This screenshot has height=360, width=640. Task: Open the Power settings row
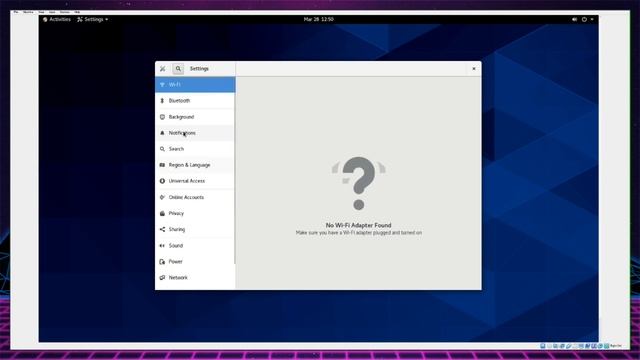coord(195,262)
